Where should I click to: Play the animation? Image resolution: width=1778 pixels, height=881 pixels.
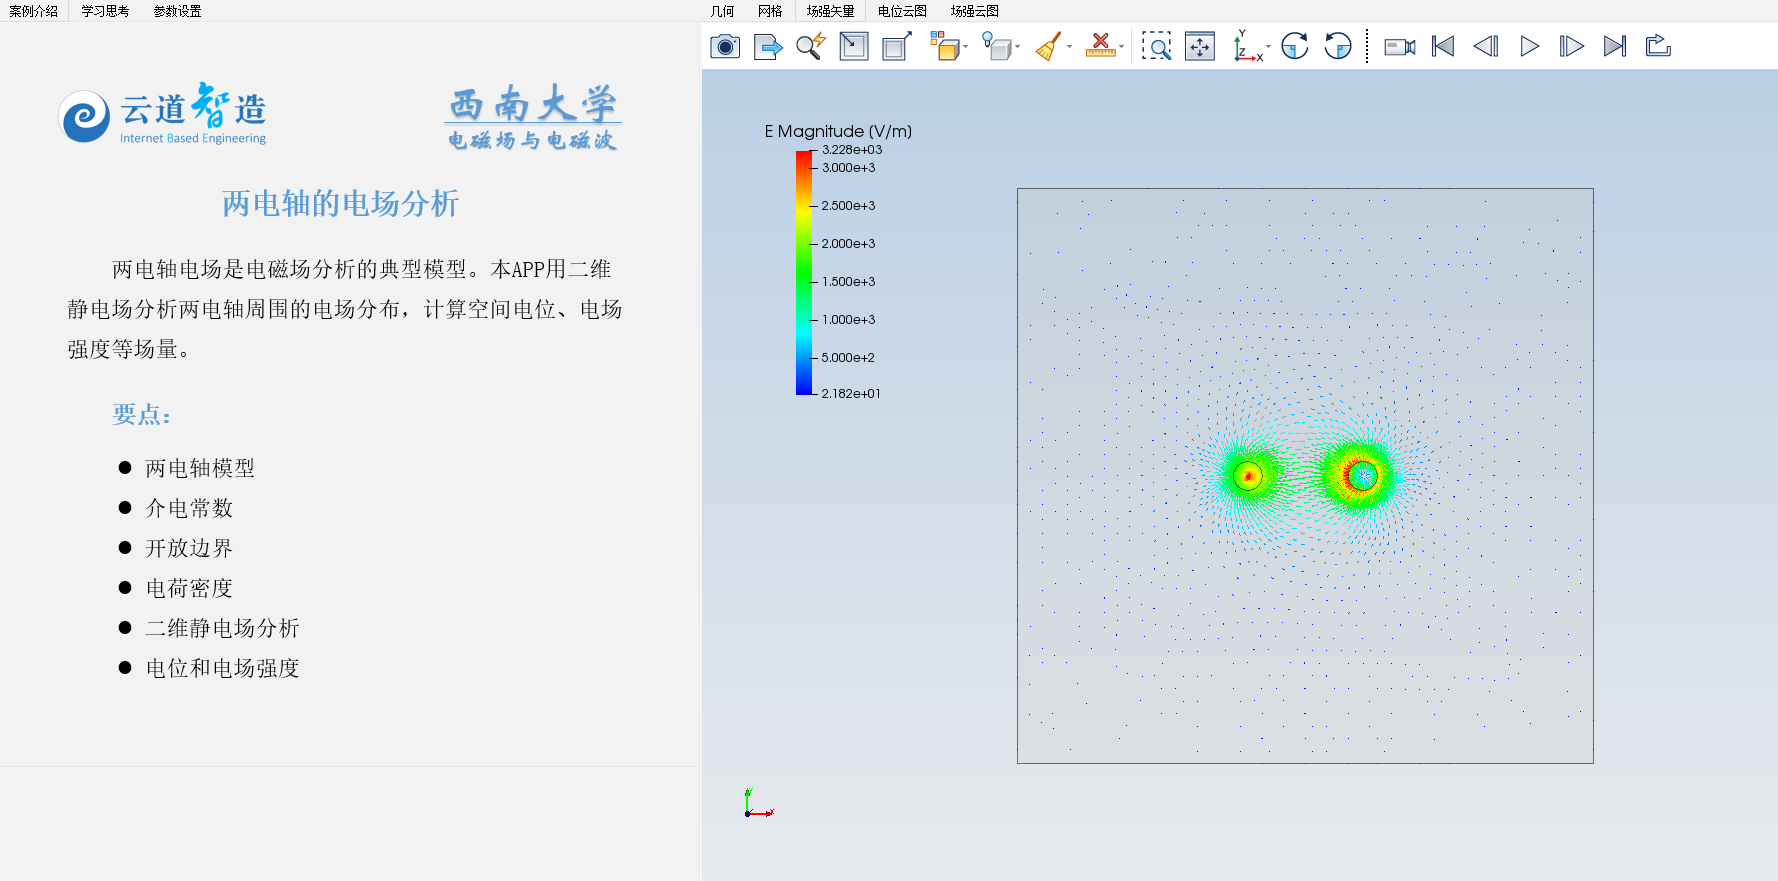coord(1529,46)
